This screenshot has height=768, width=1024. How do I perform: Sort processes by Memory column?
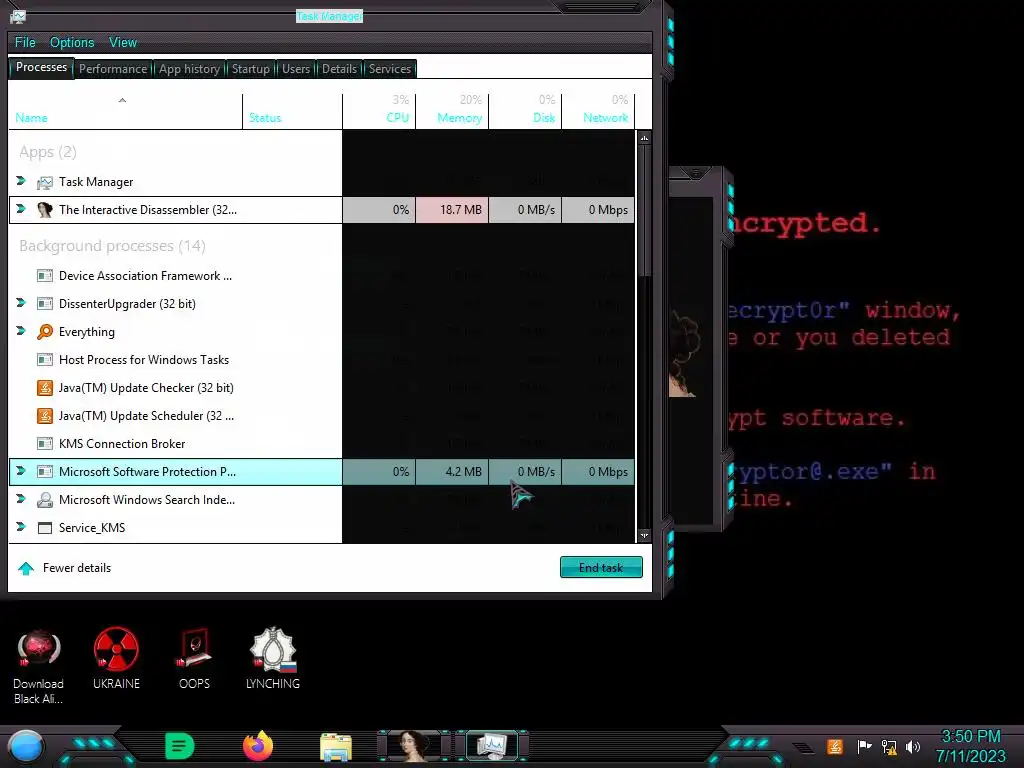[452, 111]
